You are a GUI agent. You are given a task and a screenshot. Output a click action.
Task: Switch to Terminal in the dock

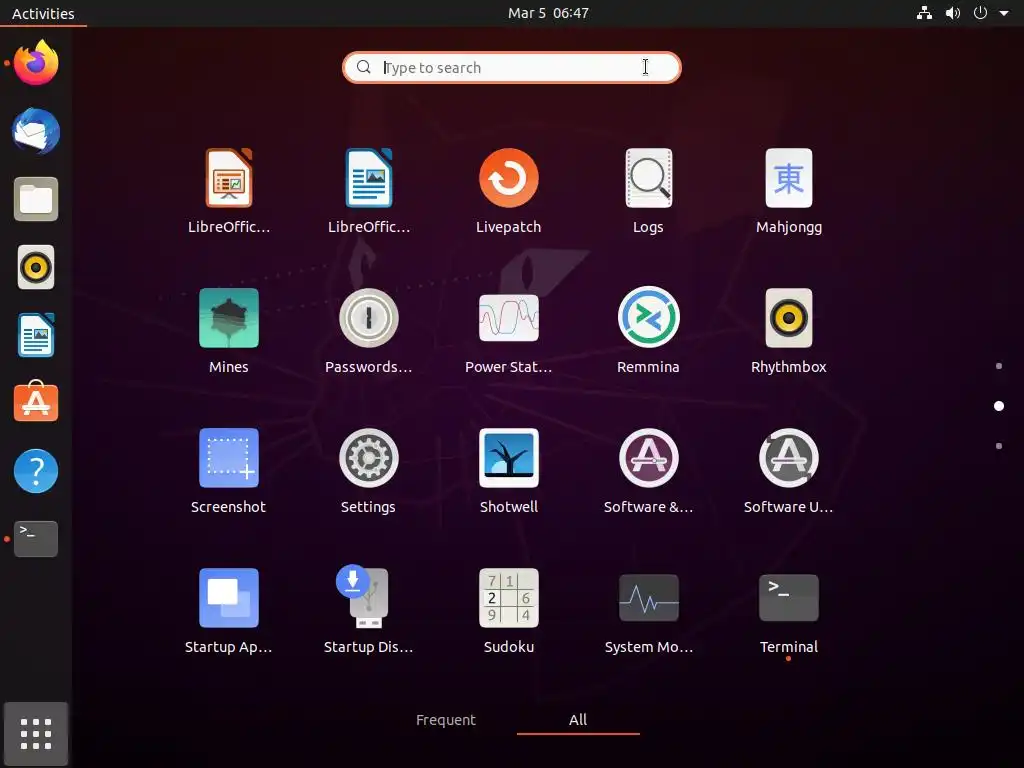click(x=36, y=539)
